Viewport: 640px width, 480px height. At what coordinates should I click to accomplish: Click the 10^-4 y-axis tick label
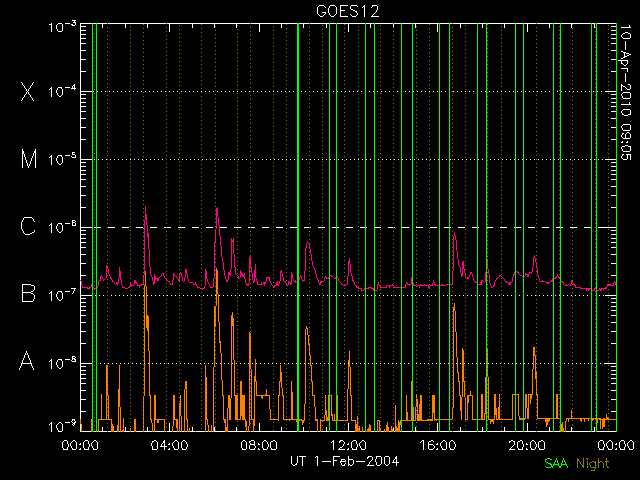click(62, 91)
